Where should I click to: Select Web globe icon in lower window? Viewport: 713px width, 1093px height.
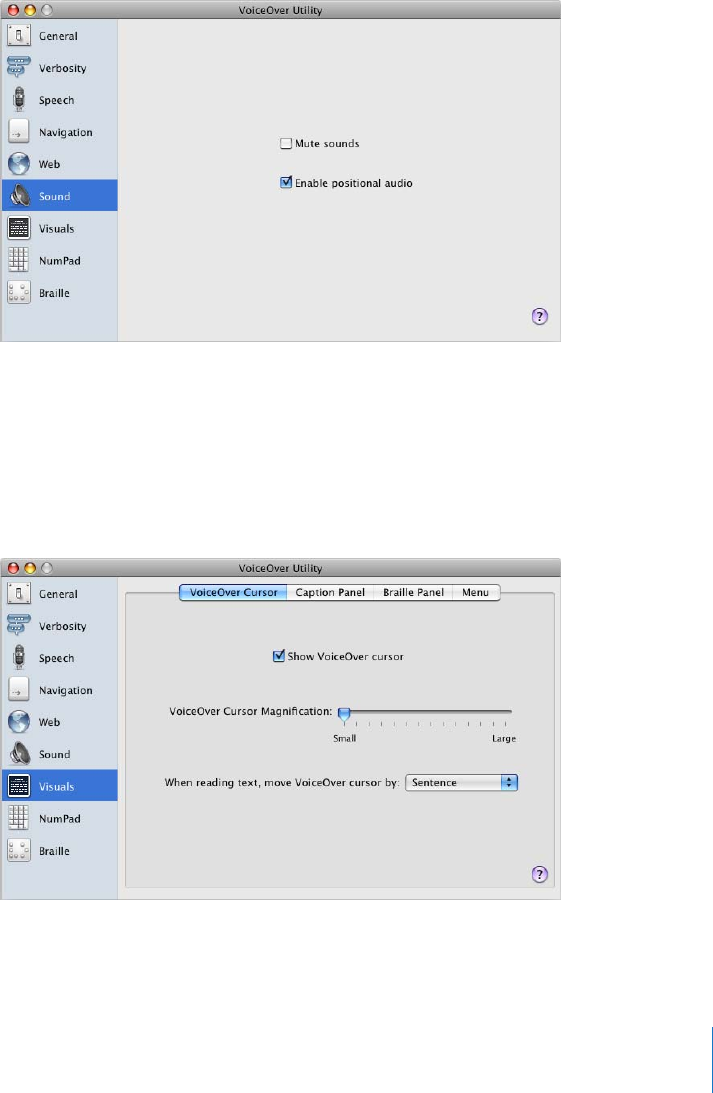tap(19, 721)
